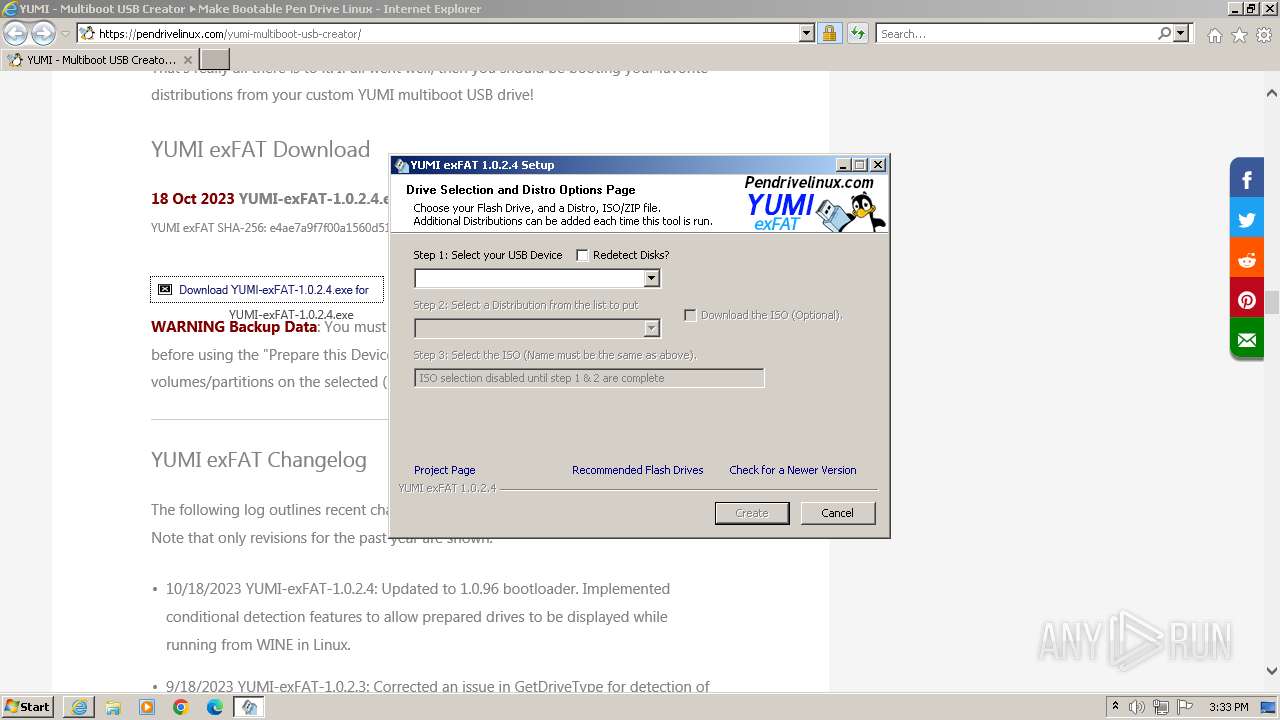Click YUMI setup title bar icon
1280x720 pixels.
point(401,165)
